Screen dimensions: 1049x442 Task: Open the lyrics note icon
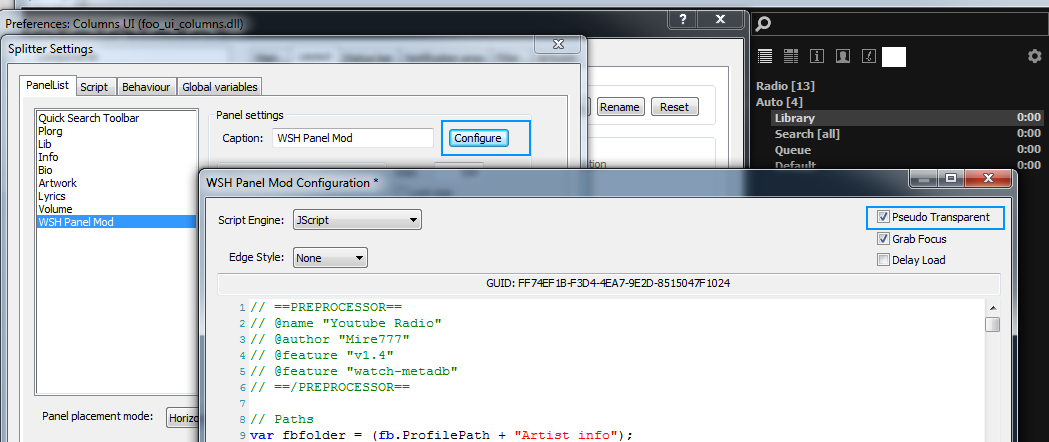[868, 57]
